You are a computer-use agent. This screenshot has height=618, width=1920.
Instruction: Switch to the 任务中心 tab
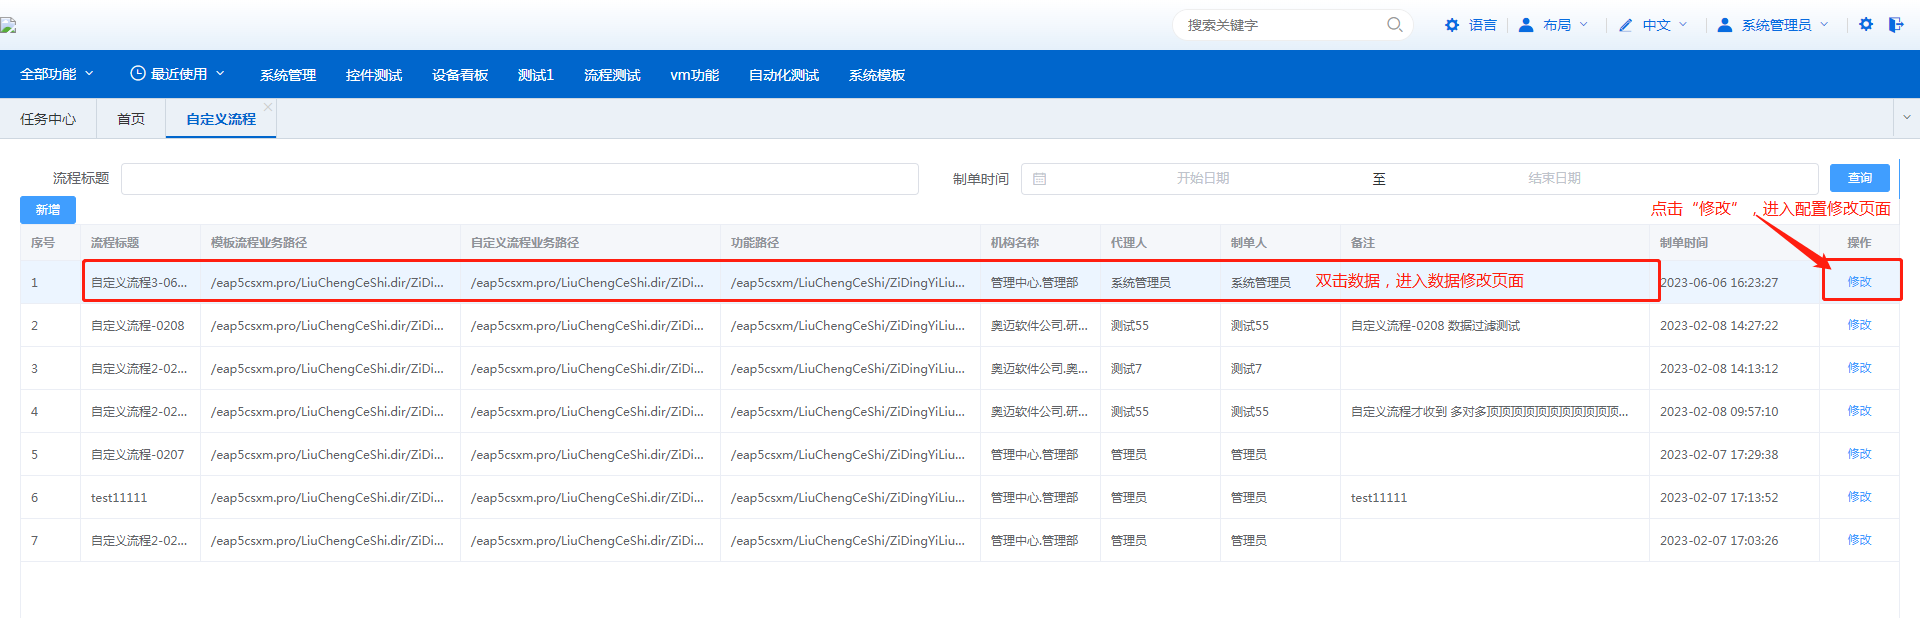[48, 119]
